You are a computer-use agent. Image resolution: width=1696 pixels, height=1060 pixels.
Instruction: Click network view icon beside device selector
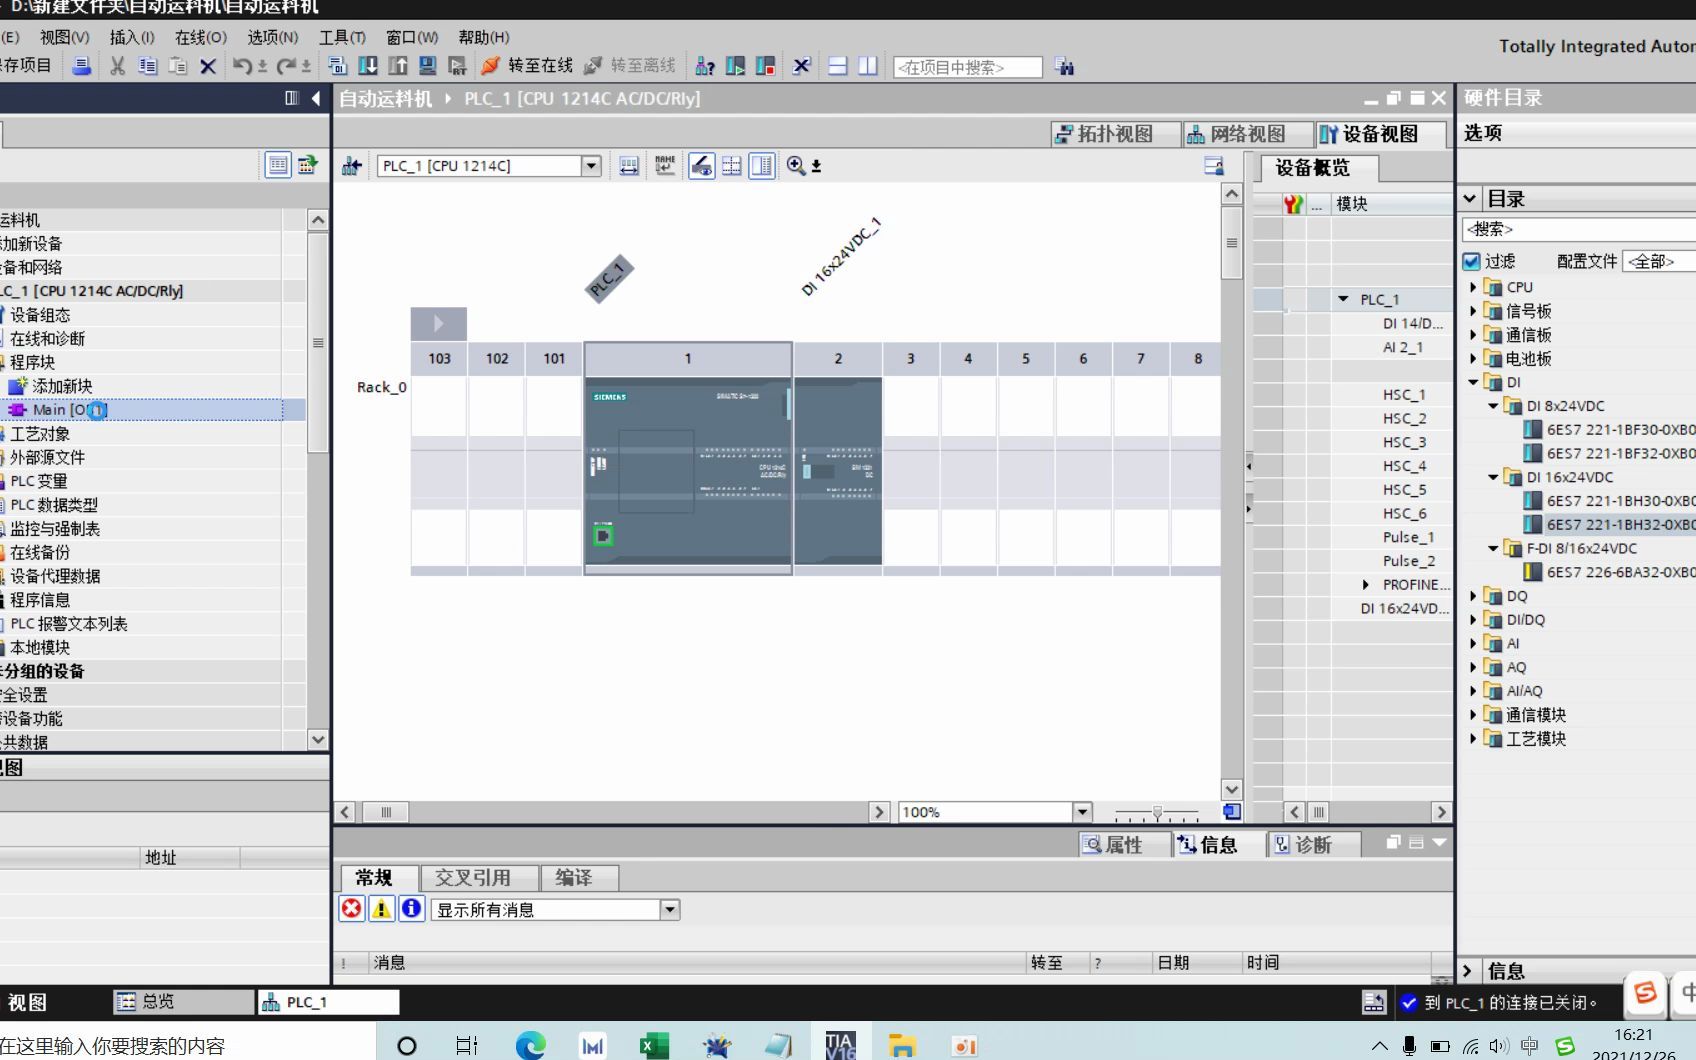click(351, 166)
